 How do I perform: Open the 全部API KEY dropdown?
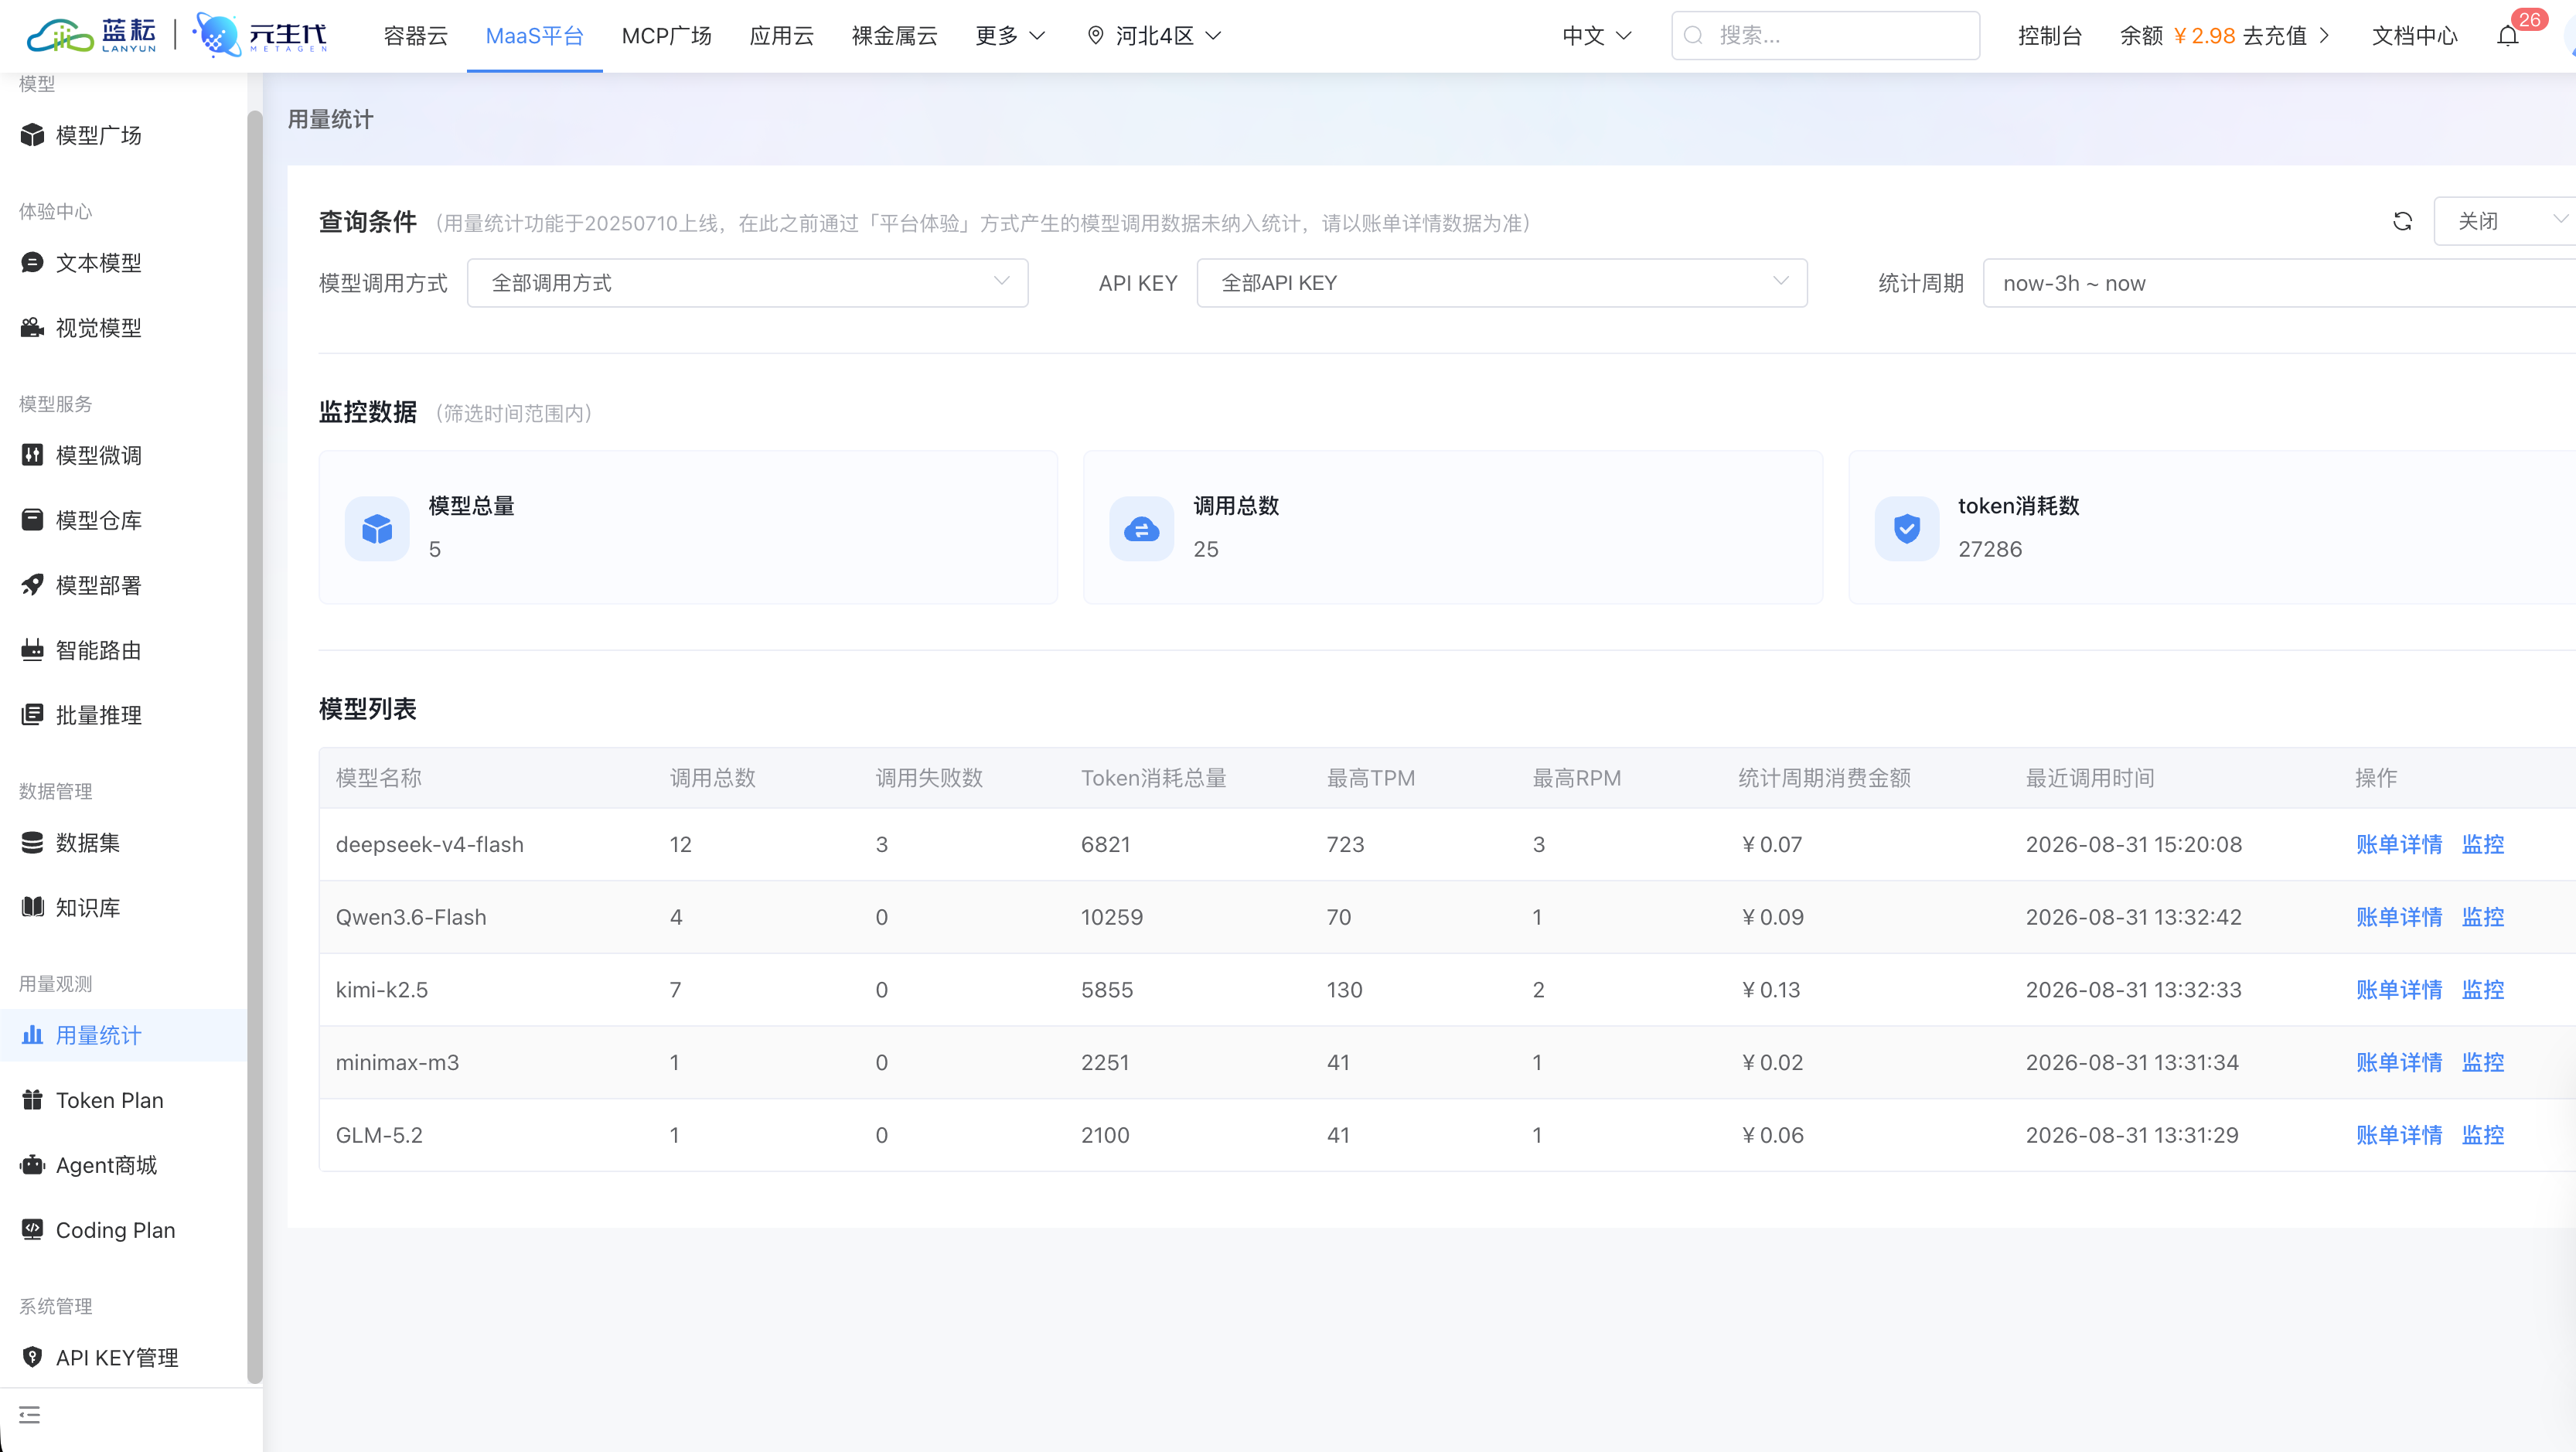[x=1501, y=283]
